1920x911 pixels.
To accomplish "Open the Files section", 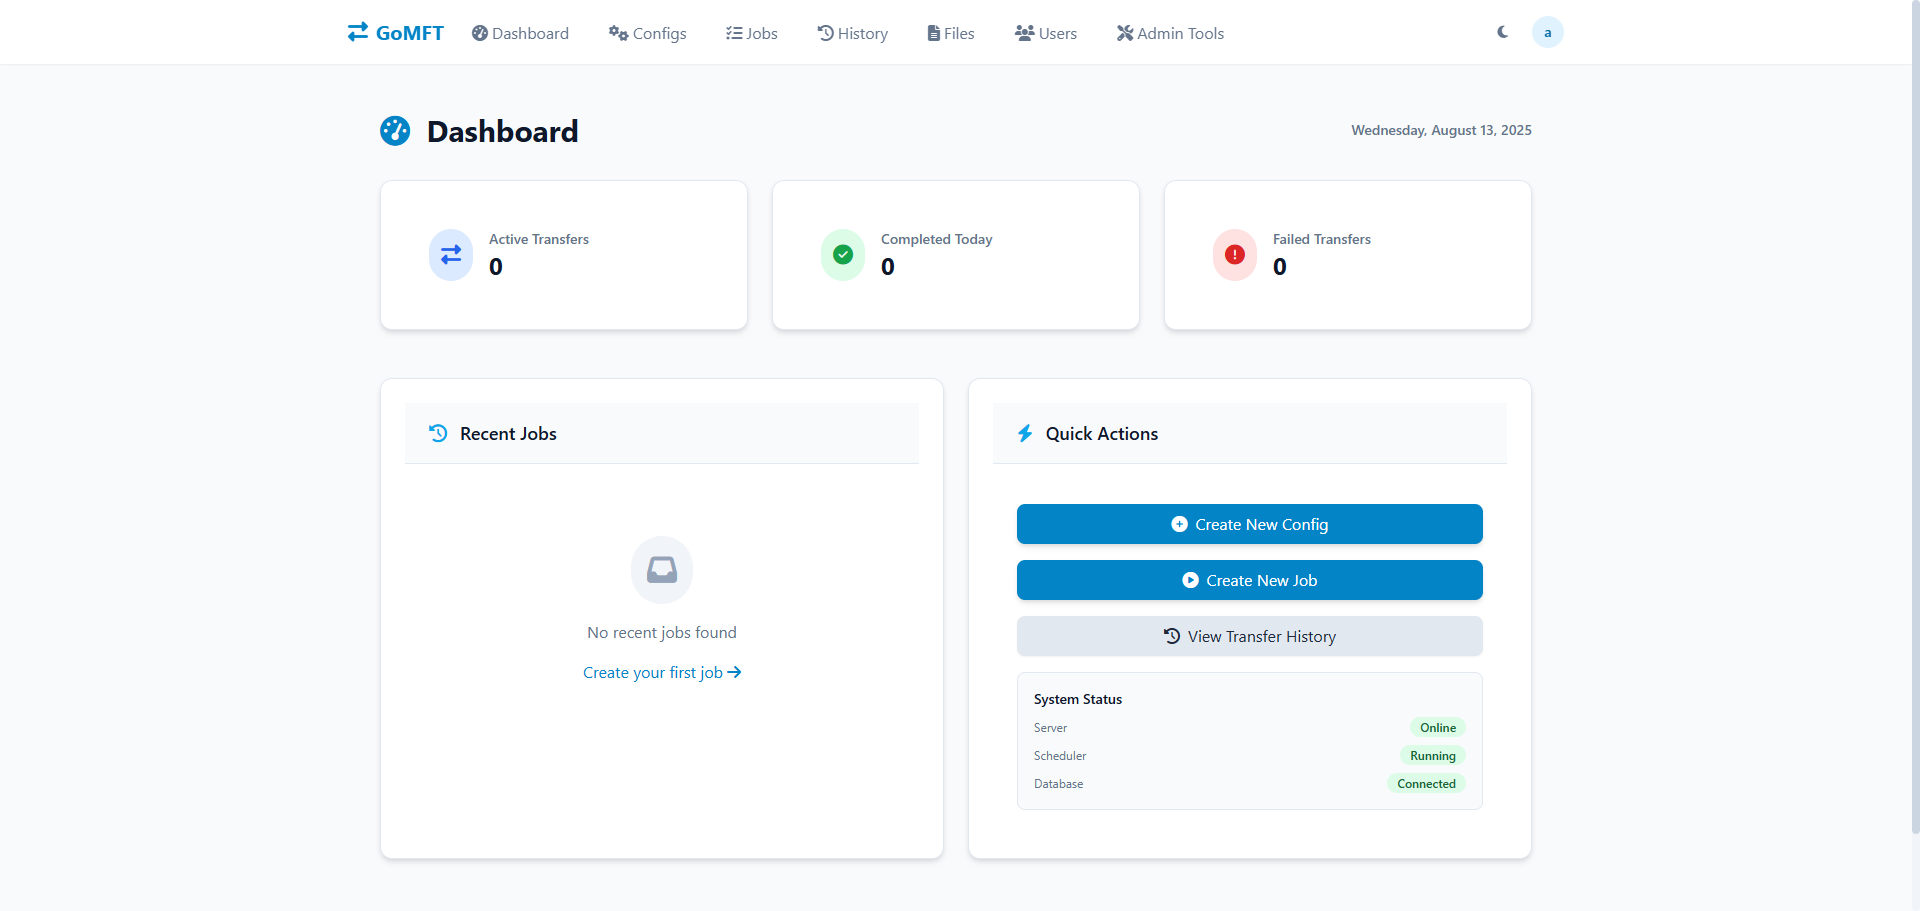I will pos(951,33).
